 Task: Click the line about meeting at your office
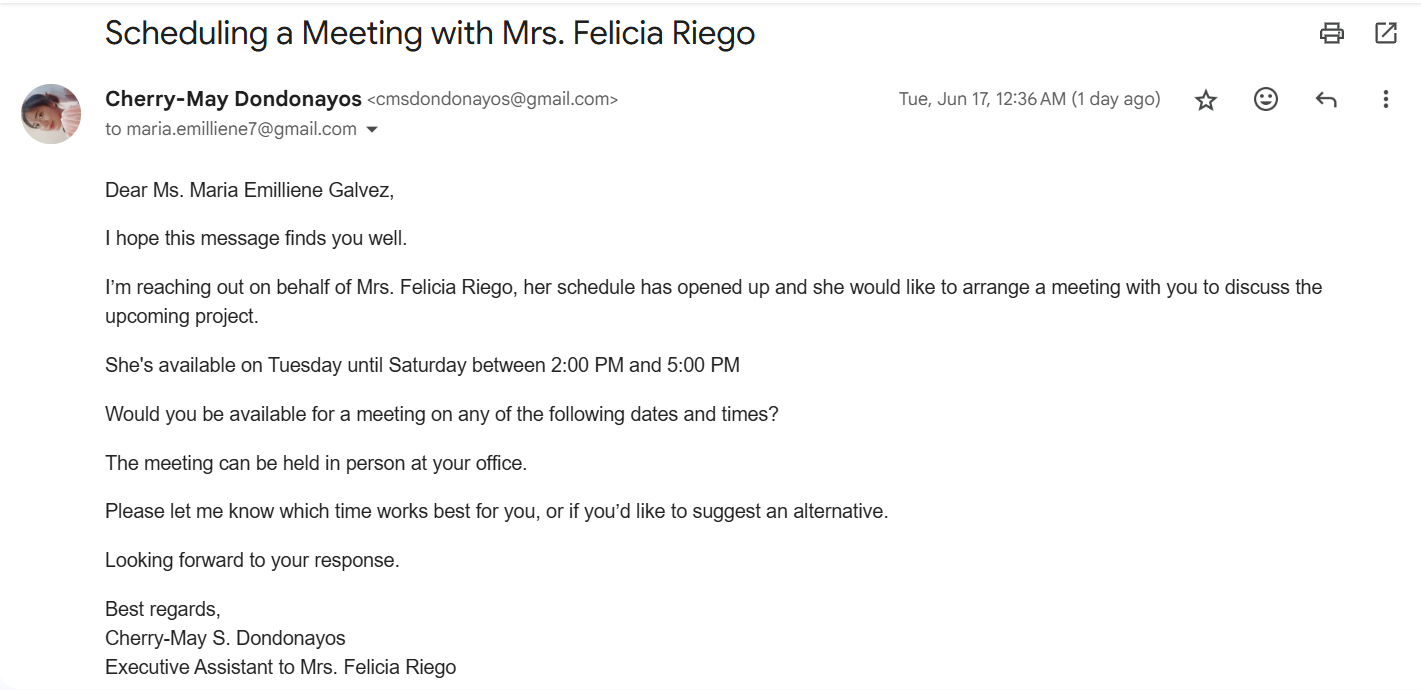[x=316, y=463]
